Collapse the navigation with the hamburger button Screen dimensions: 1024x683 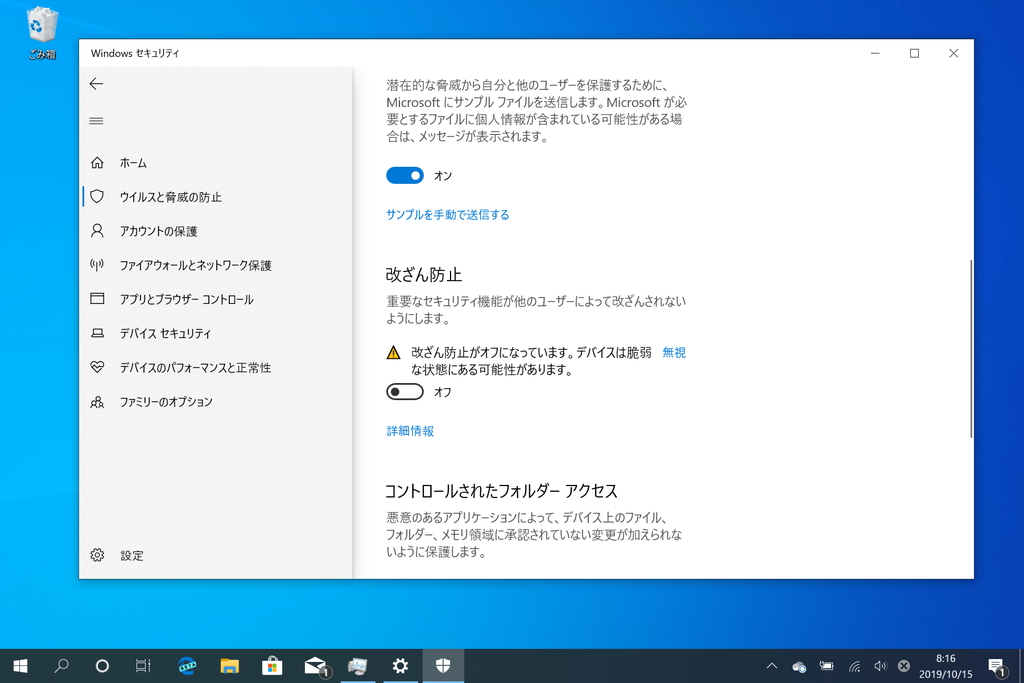(96, 120)
